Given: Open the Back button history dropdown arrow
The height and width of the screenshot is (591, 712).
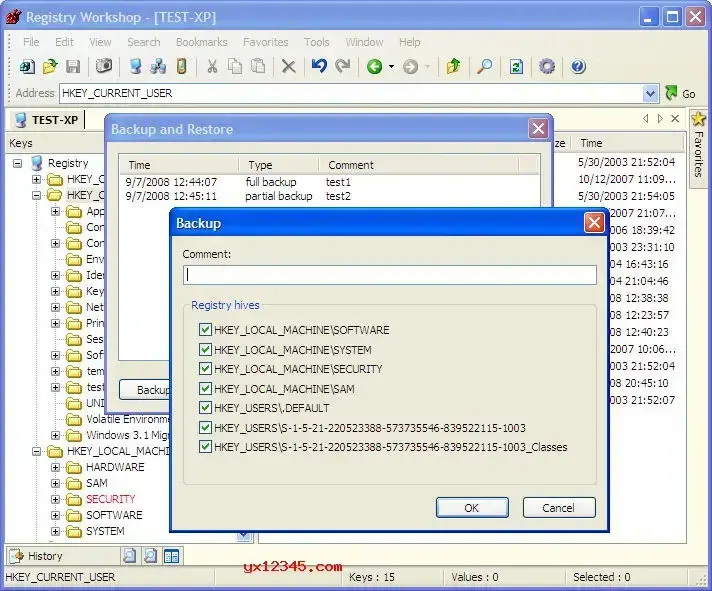Looking at the screenshot, I should tap(391, 67).
